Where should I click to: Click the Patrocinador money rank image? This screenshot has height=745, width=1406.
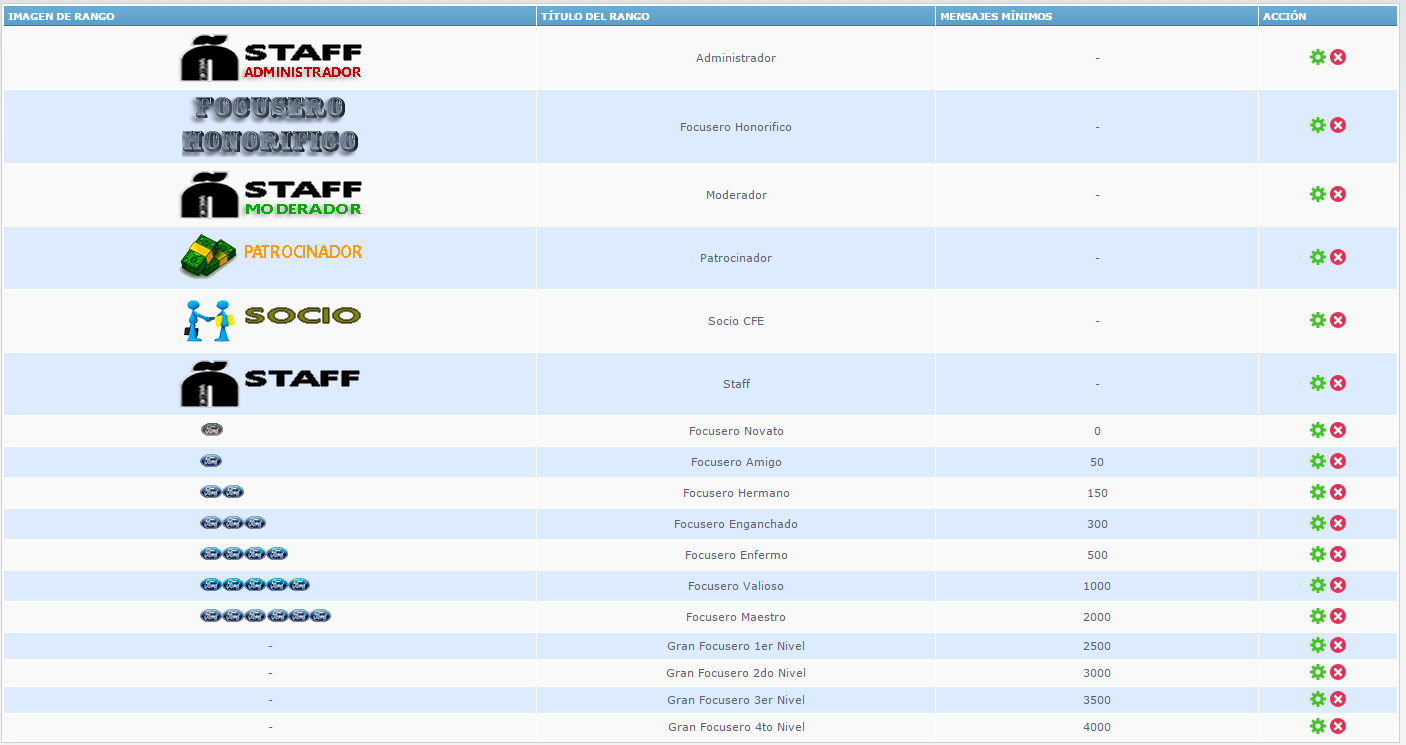(271, 257)
